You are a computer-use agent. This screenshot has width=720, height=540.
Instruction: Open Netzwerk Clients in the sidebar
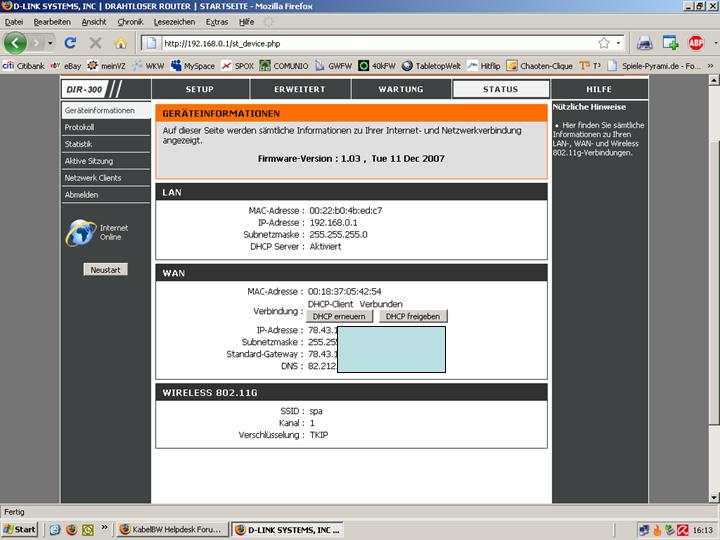click(93, 177)
